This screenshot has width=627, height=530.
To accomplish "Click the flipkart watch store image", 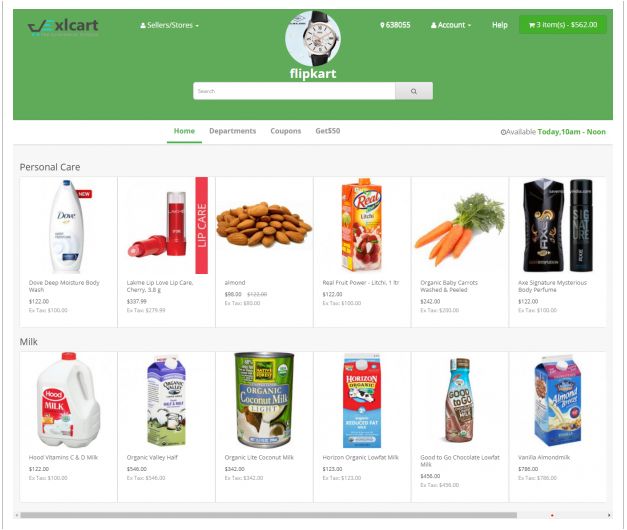I will point(313,38).
